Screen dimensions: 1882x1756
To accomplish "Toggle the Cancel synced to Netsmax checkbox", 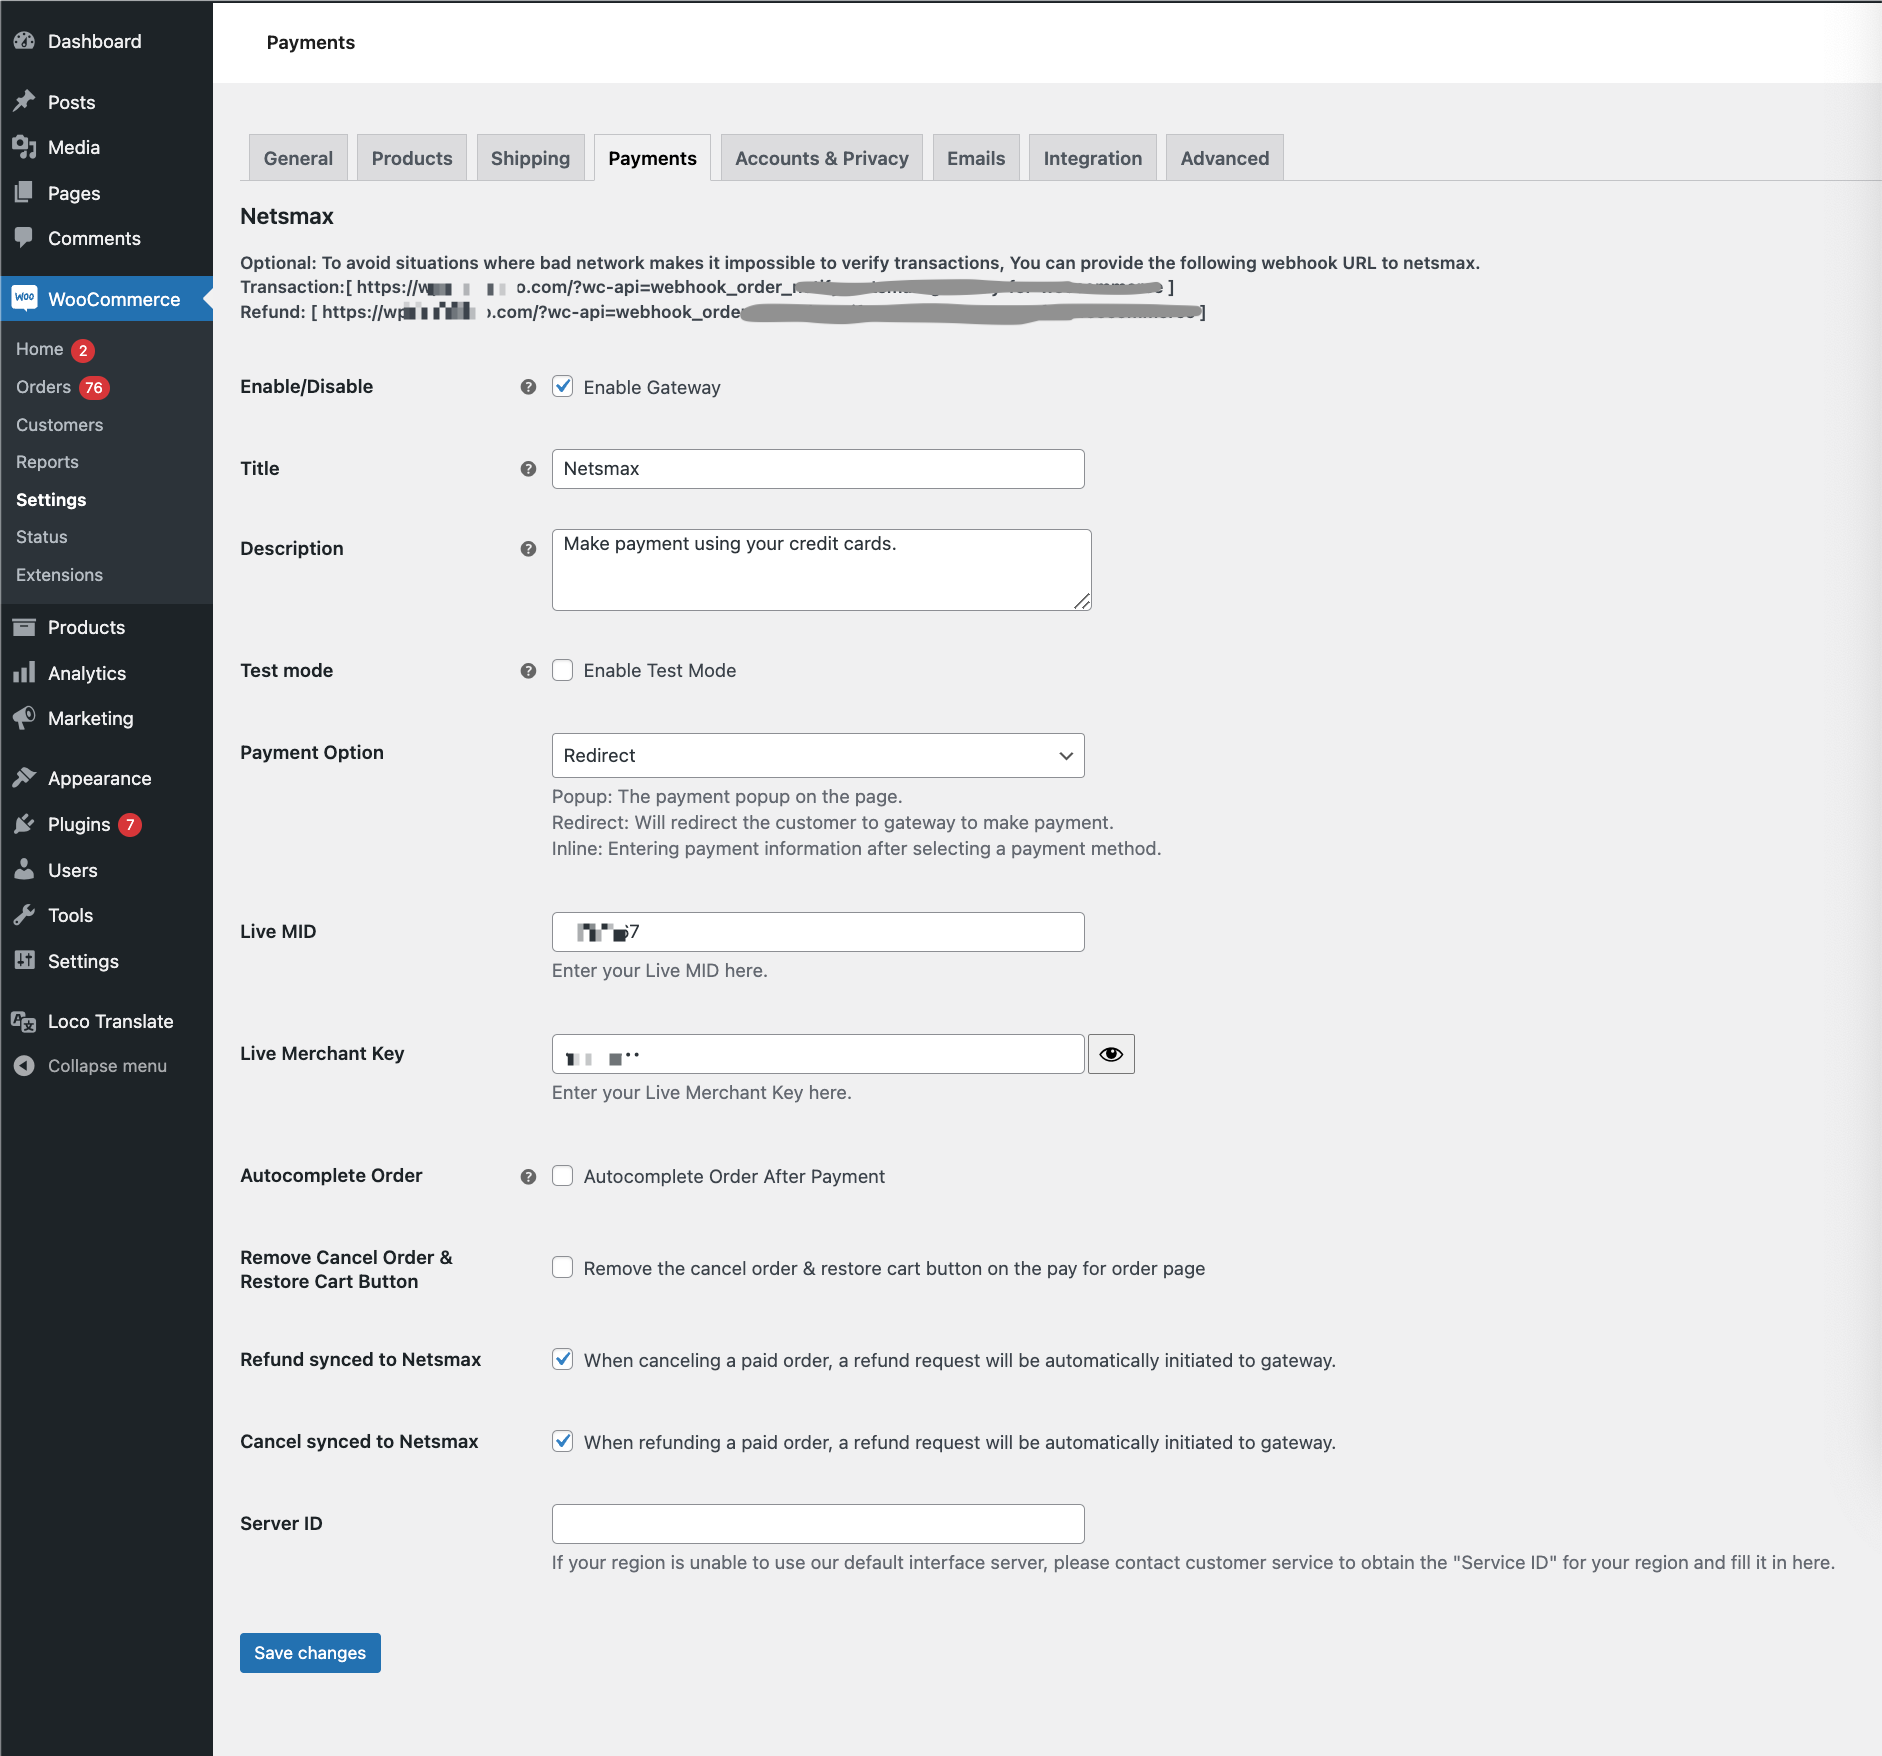I will tap(563, 1442).
